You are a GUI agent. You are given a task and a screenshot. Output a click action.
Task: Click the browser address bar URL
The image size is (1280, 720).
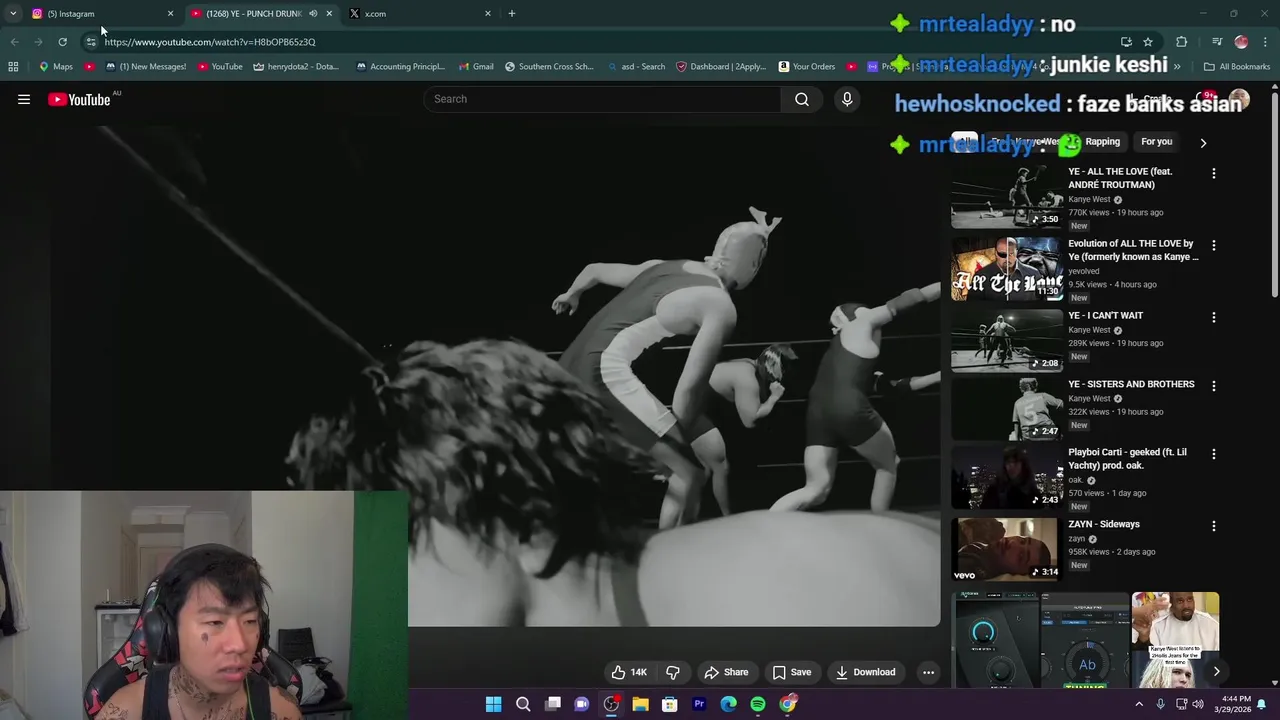[x=210, y=42]
